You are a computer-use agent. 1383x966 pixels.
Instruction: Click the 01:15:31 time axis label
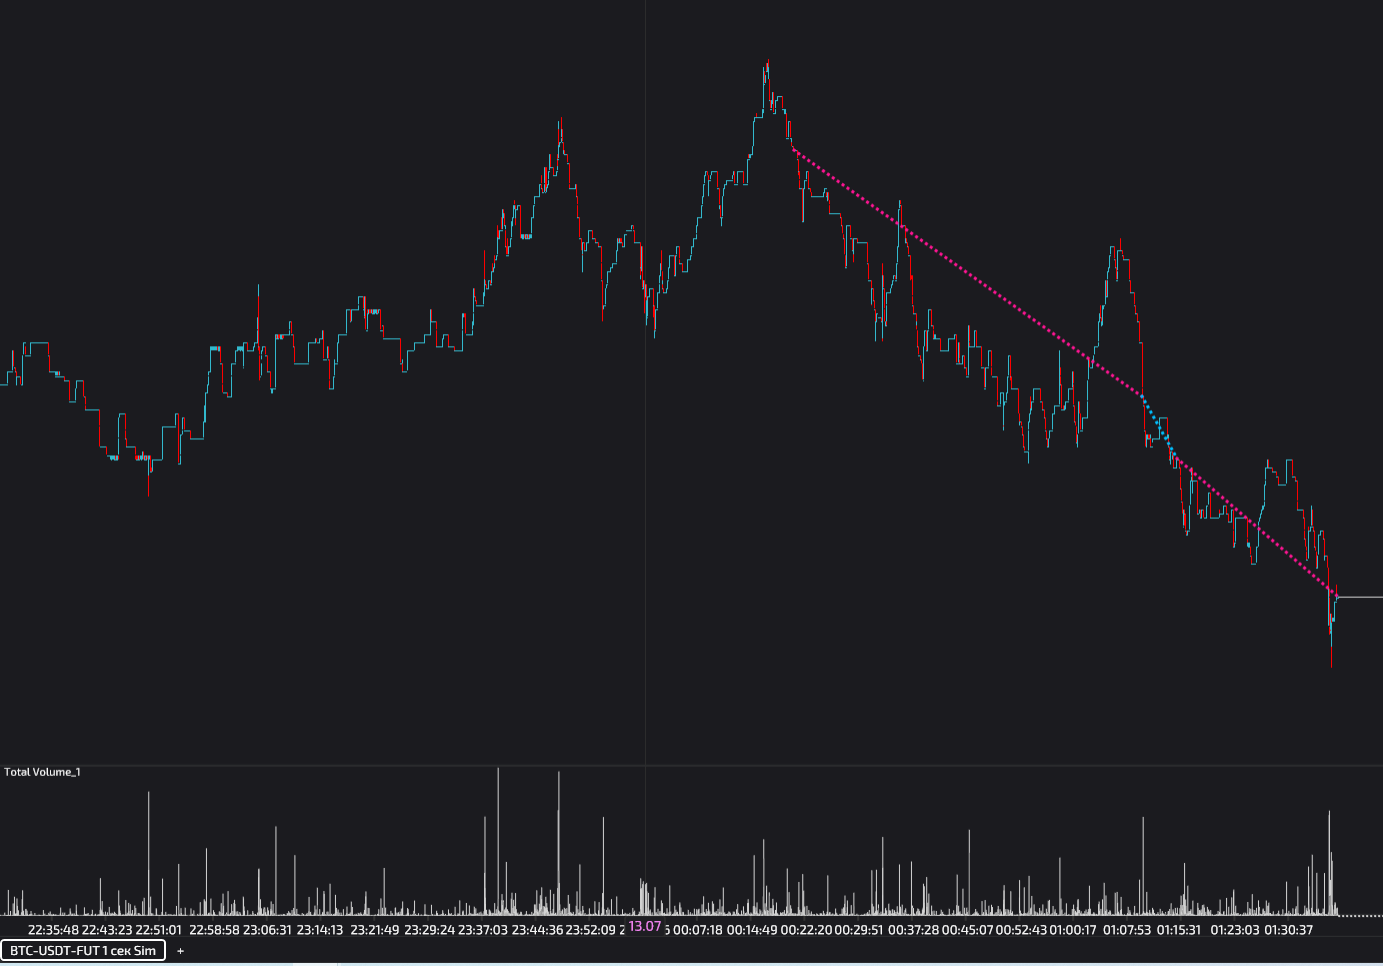pyautogui.click(x=1179, y=930)
